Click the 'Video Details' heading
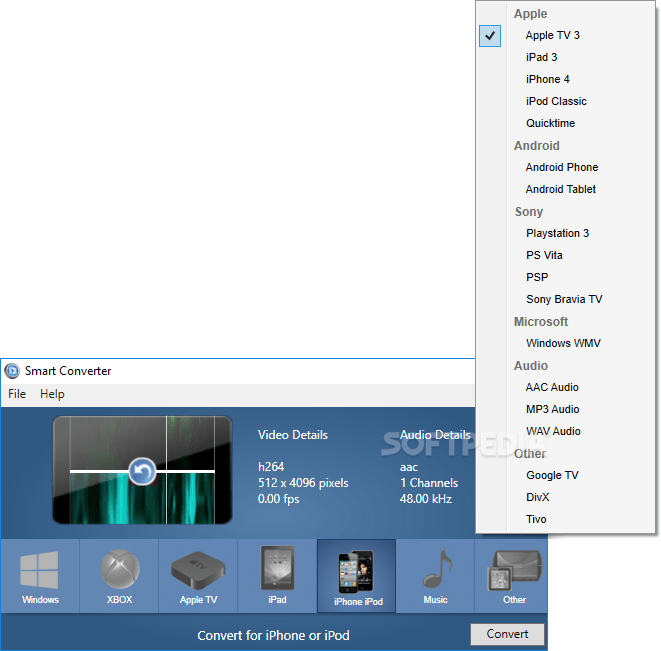Viewport: 661px width, 651px height. (x=293, y=435)
